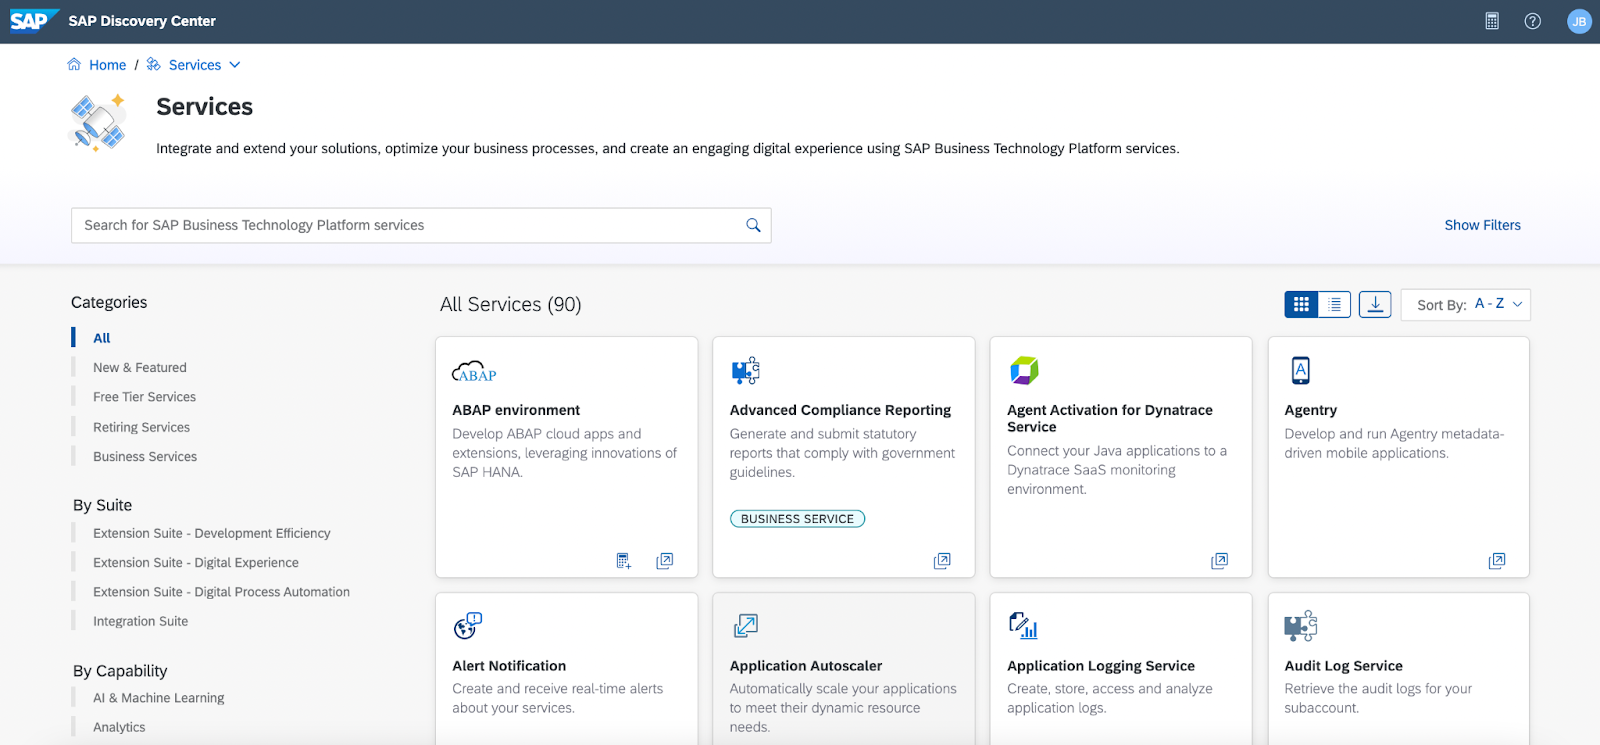Image resolution: width=1600 pixels, height=745 pixels.
Task: Click Show Filters link
Action: tap(1482, 225)
